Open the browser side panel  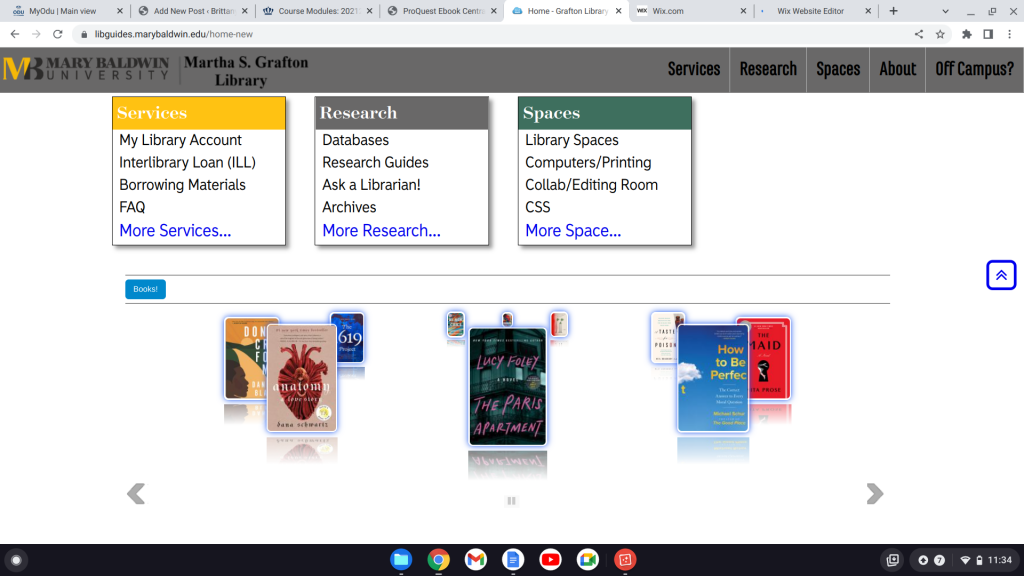[988, 34]
